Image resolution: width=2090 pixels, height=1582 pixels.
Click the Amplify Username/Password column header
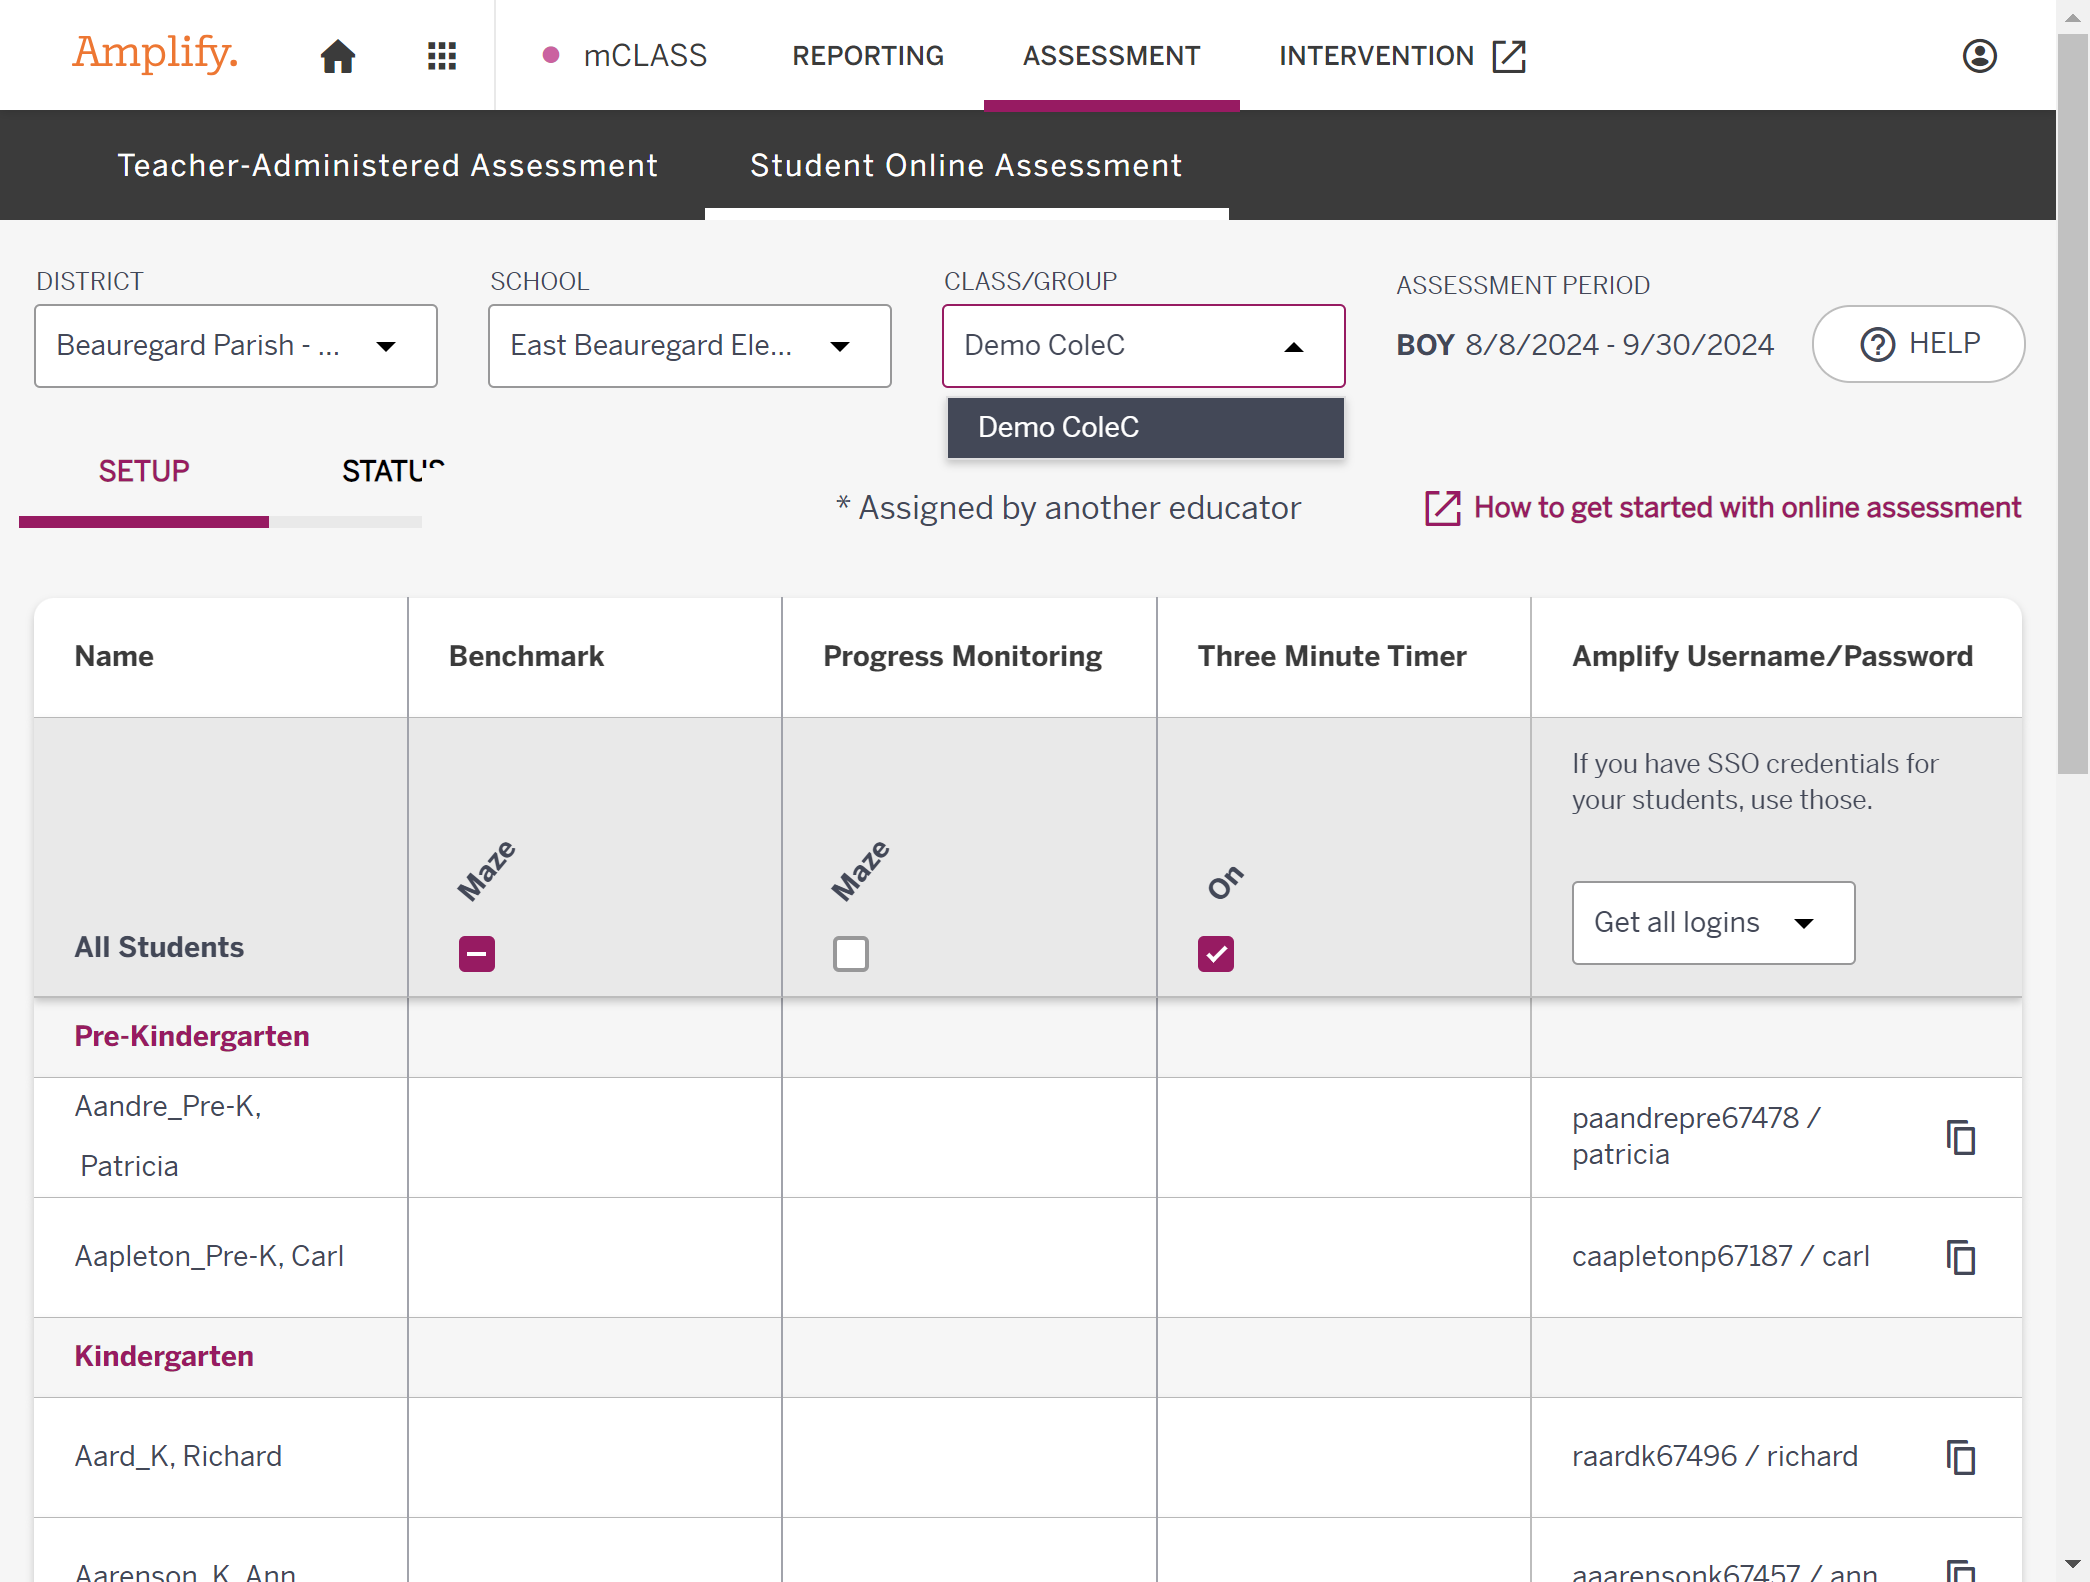point(1772,656)
